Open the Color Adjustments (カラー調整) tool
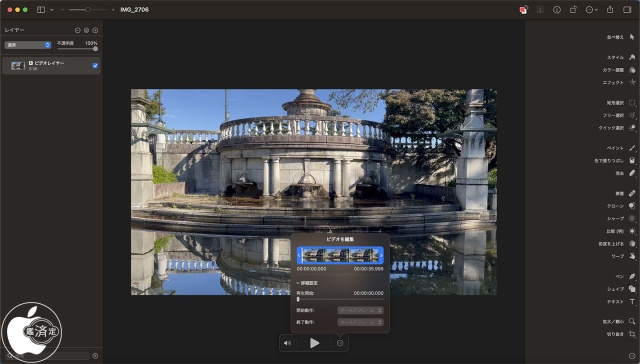 click(632, 70)
